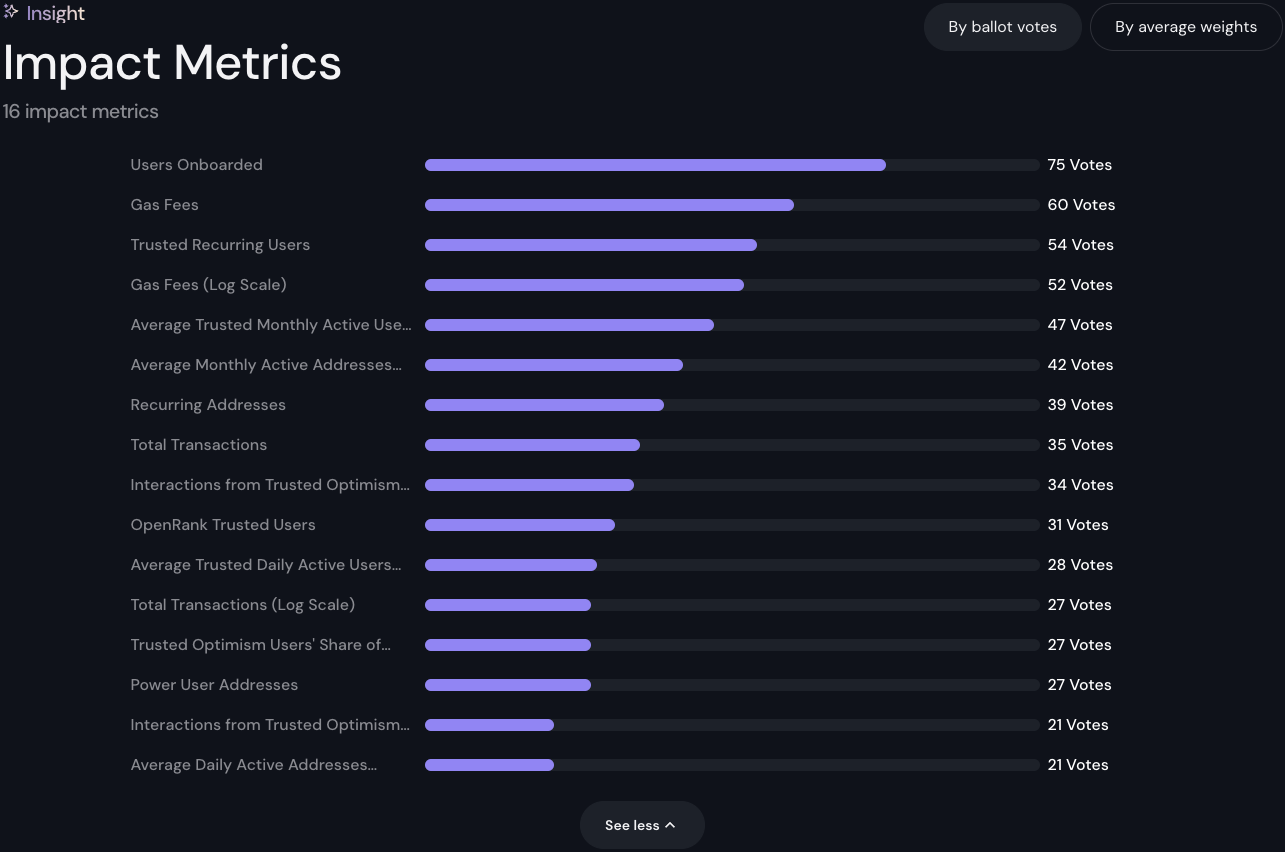Click Trusted Optimism Users' Share label
This screenshot has width=1285, height=852.
click(x=260, y=645)
